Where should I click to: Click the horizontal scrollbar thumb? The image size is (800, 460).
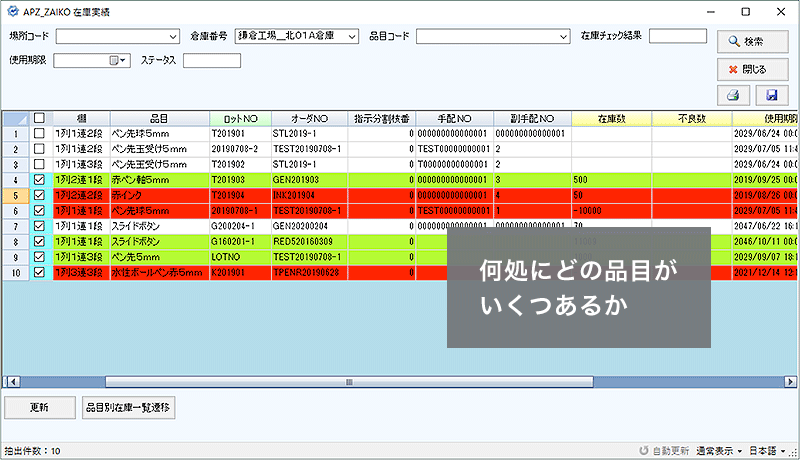coord(350,381)
